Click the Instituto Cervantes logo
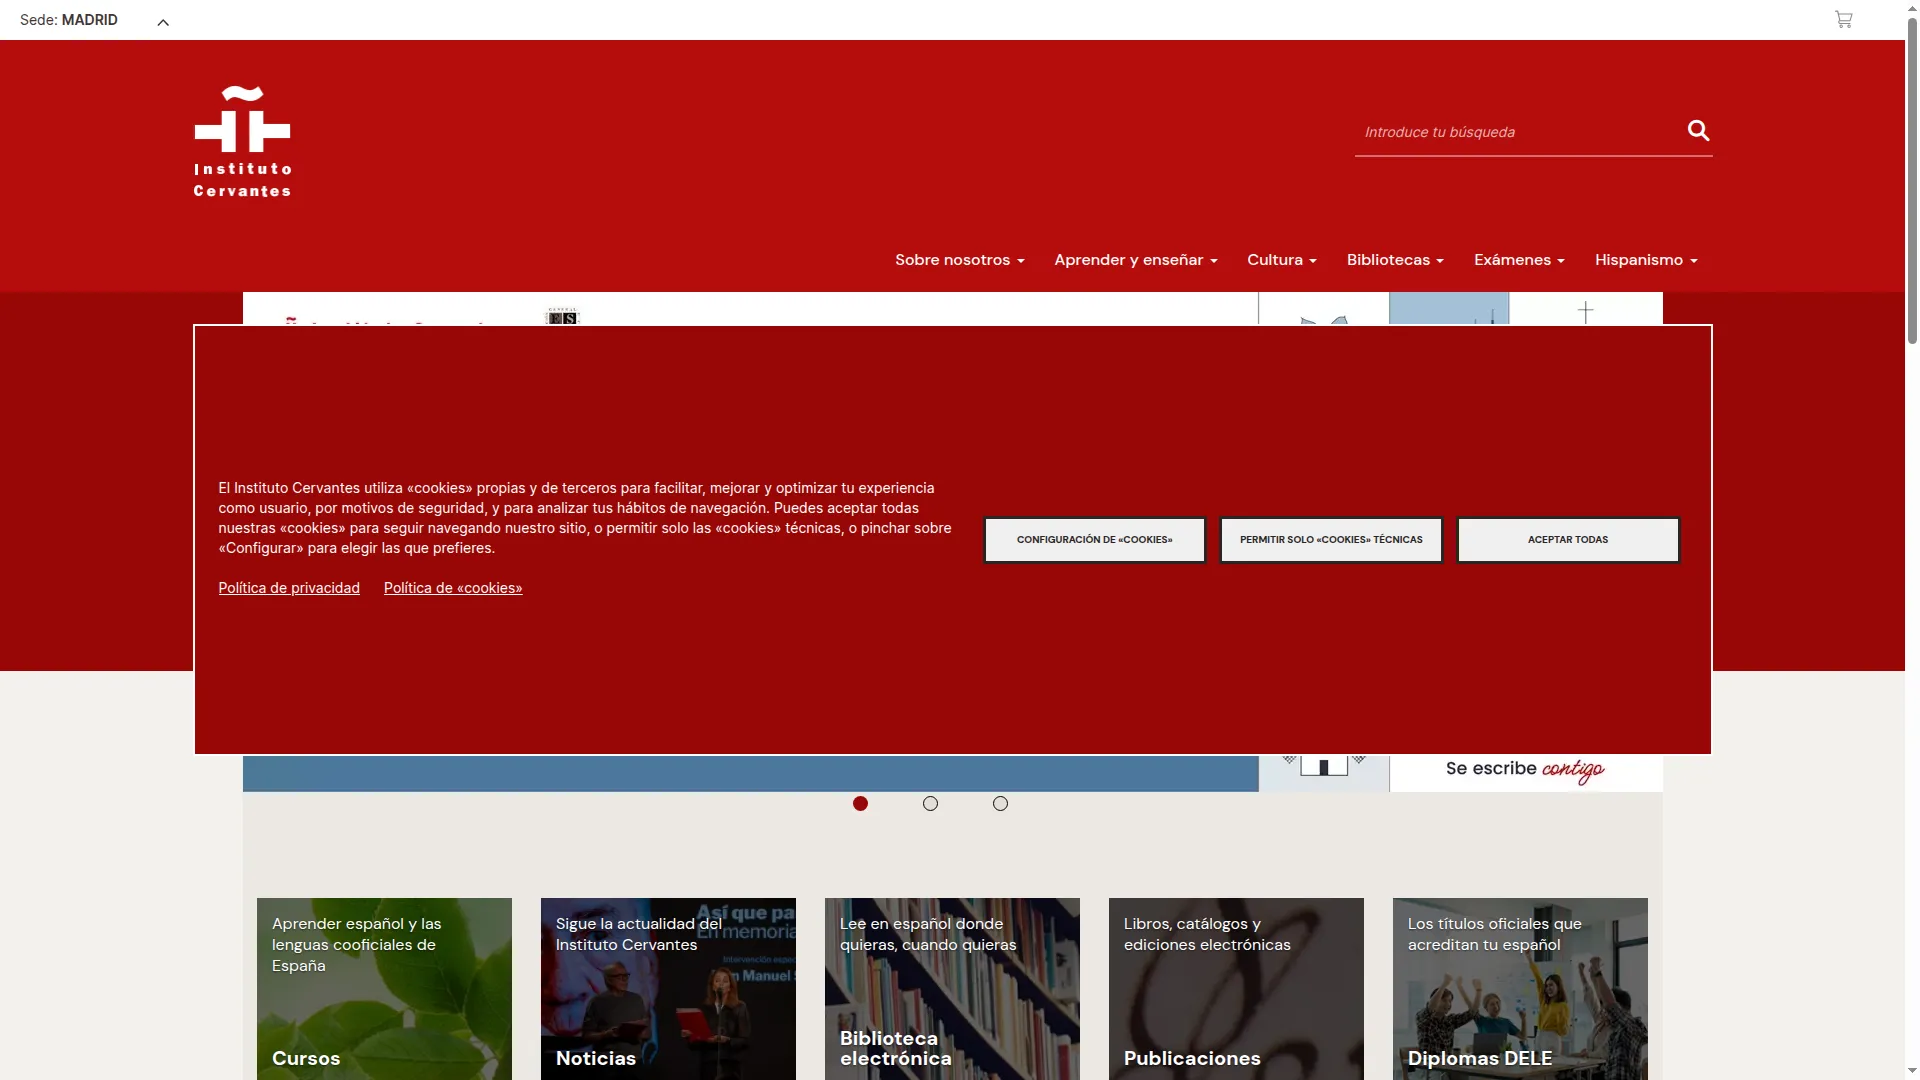Image resolution: width=1920 pixels, height=1080 pixels. pos(242,142)
